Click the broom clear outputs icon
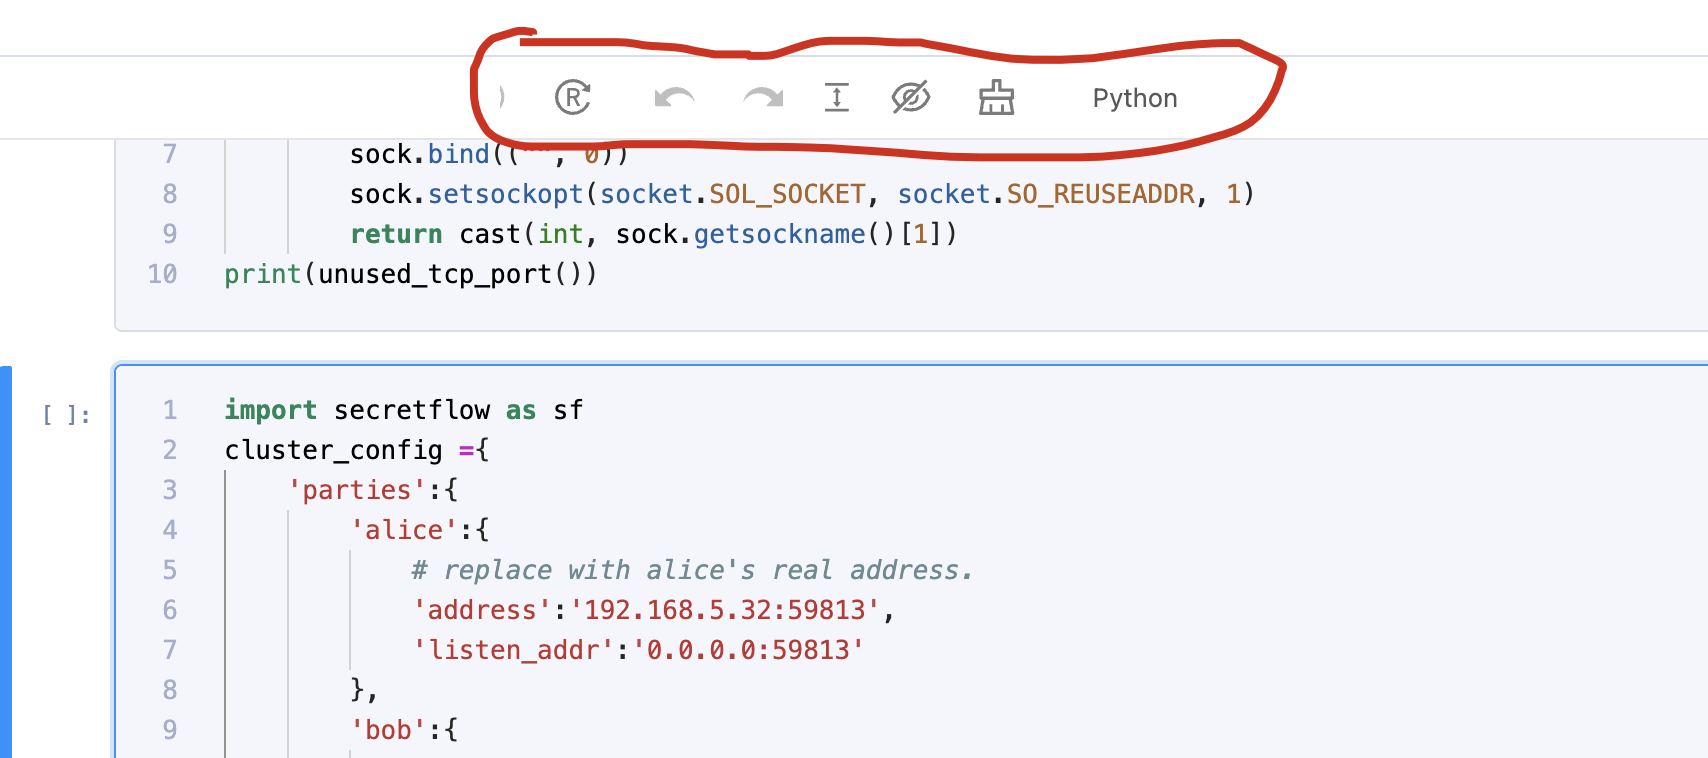1708x758 pixels. click(996, 98)
